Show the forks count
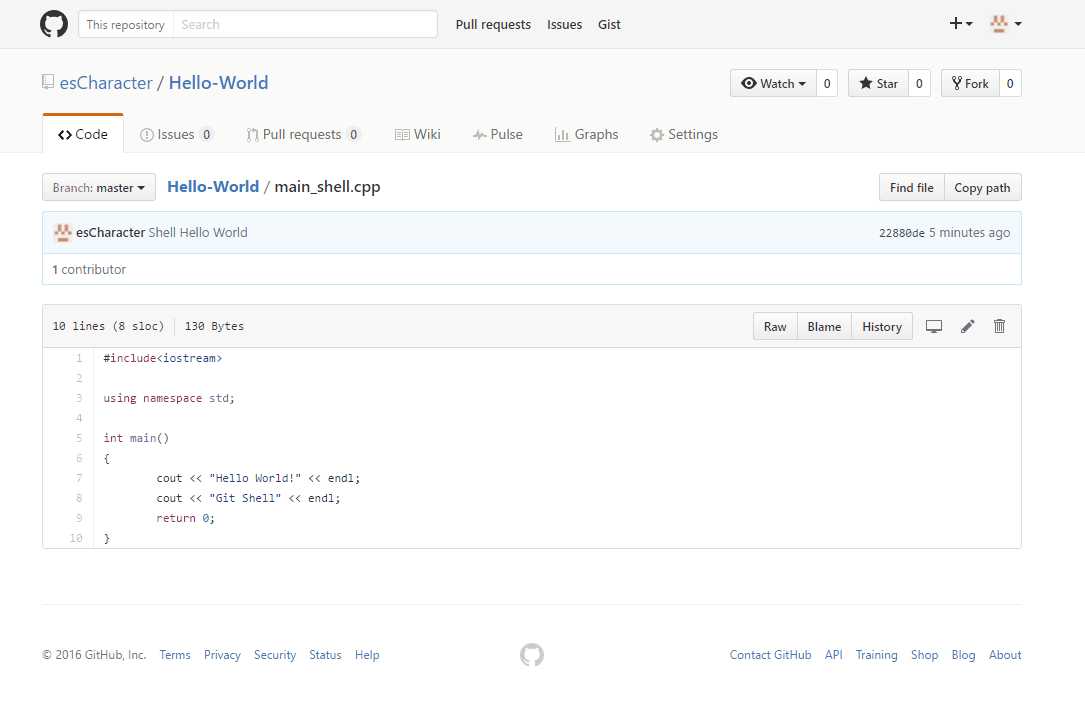 (1010, 84)
